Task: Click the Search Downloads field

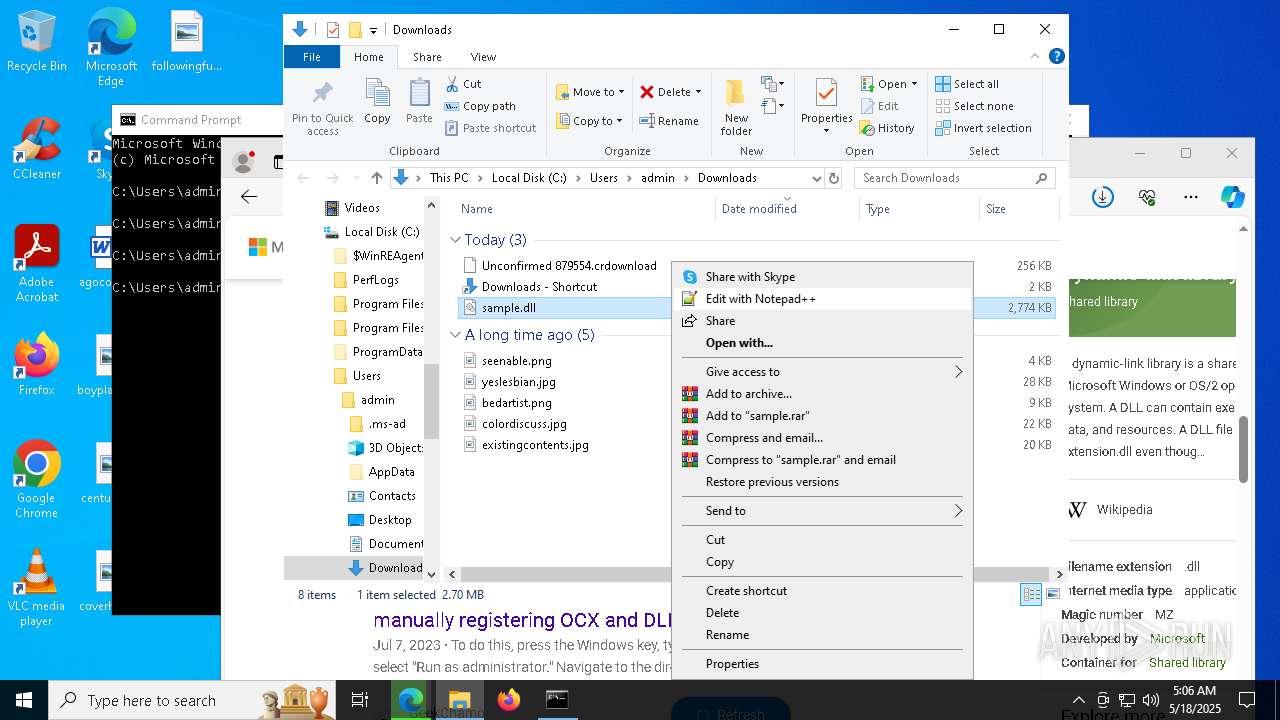Action: pos(955,178)
